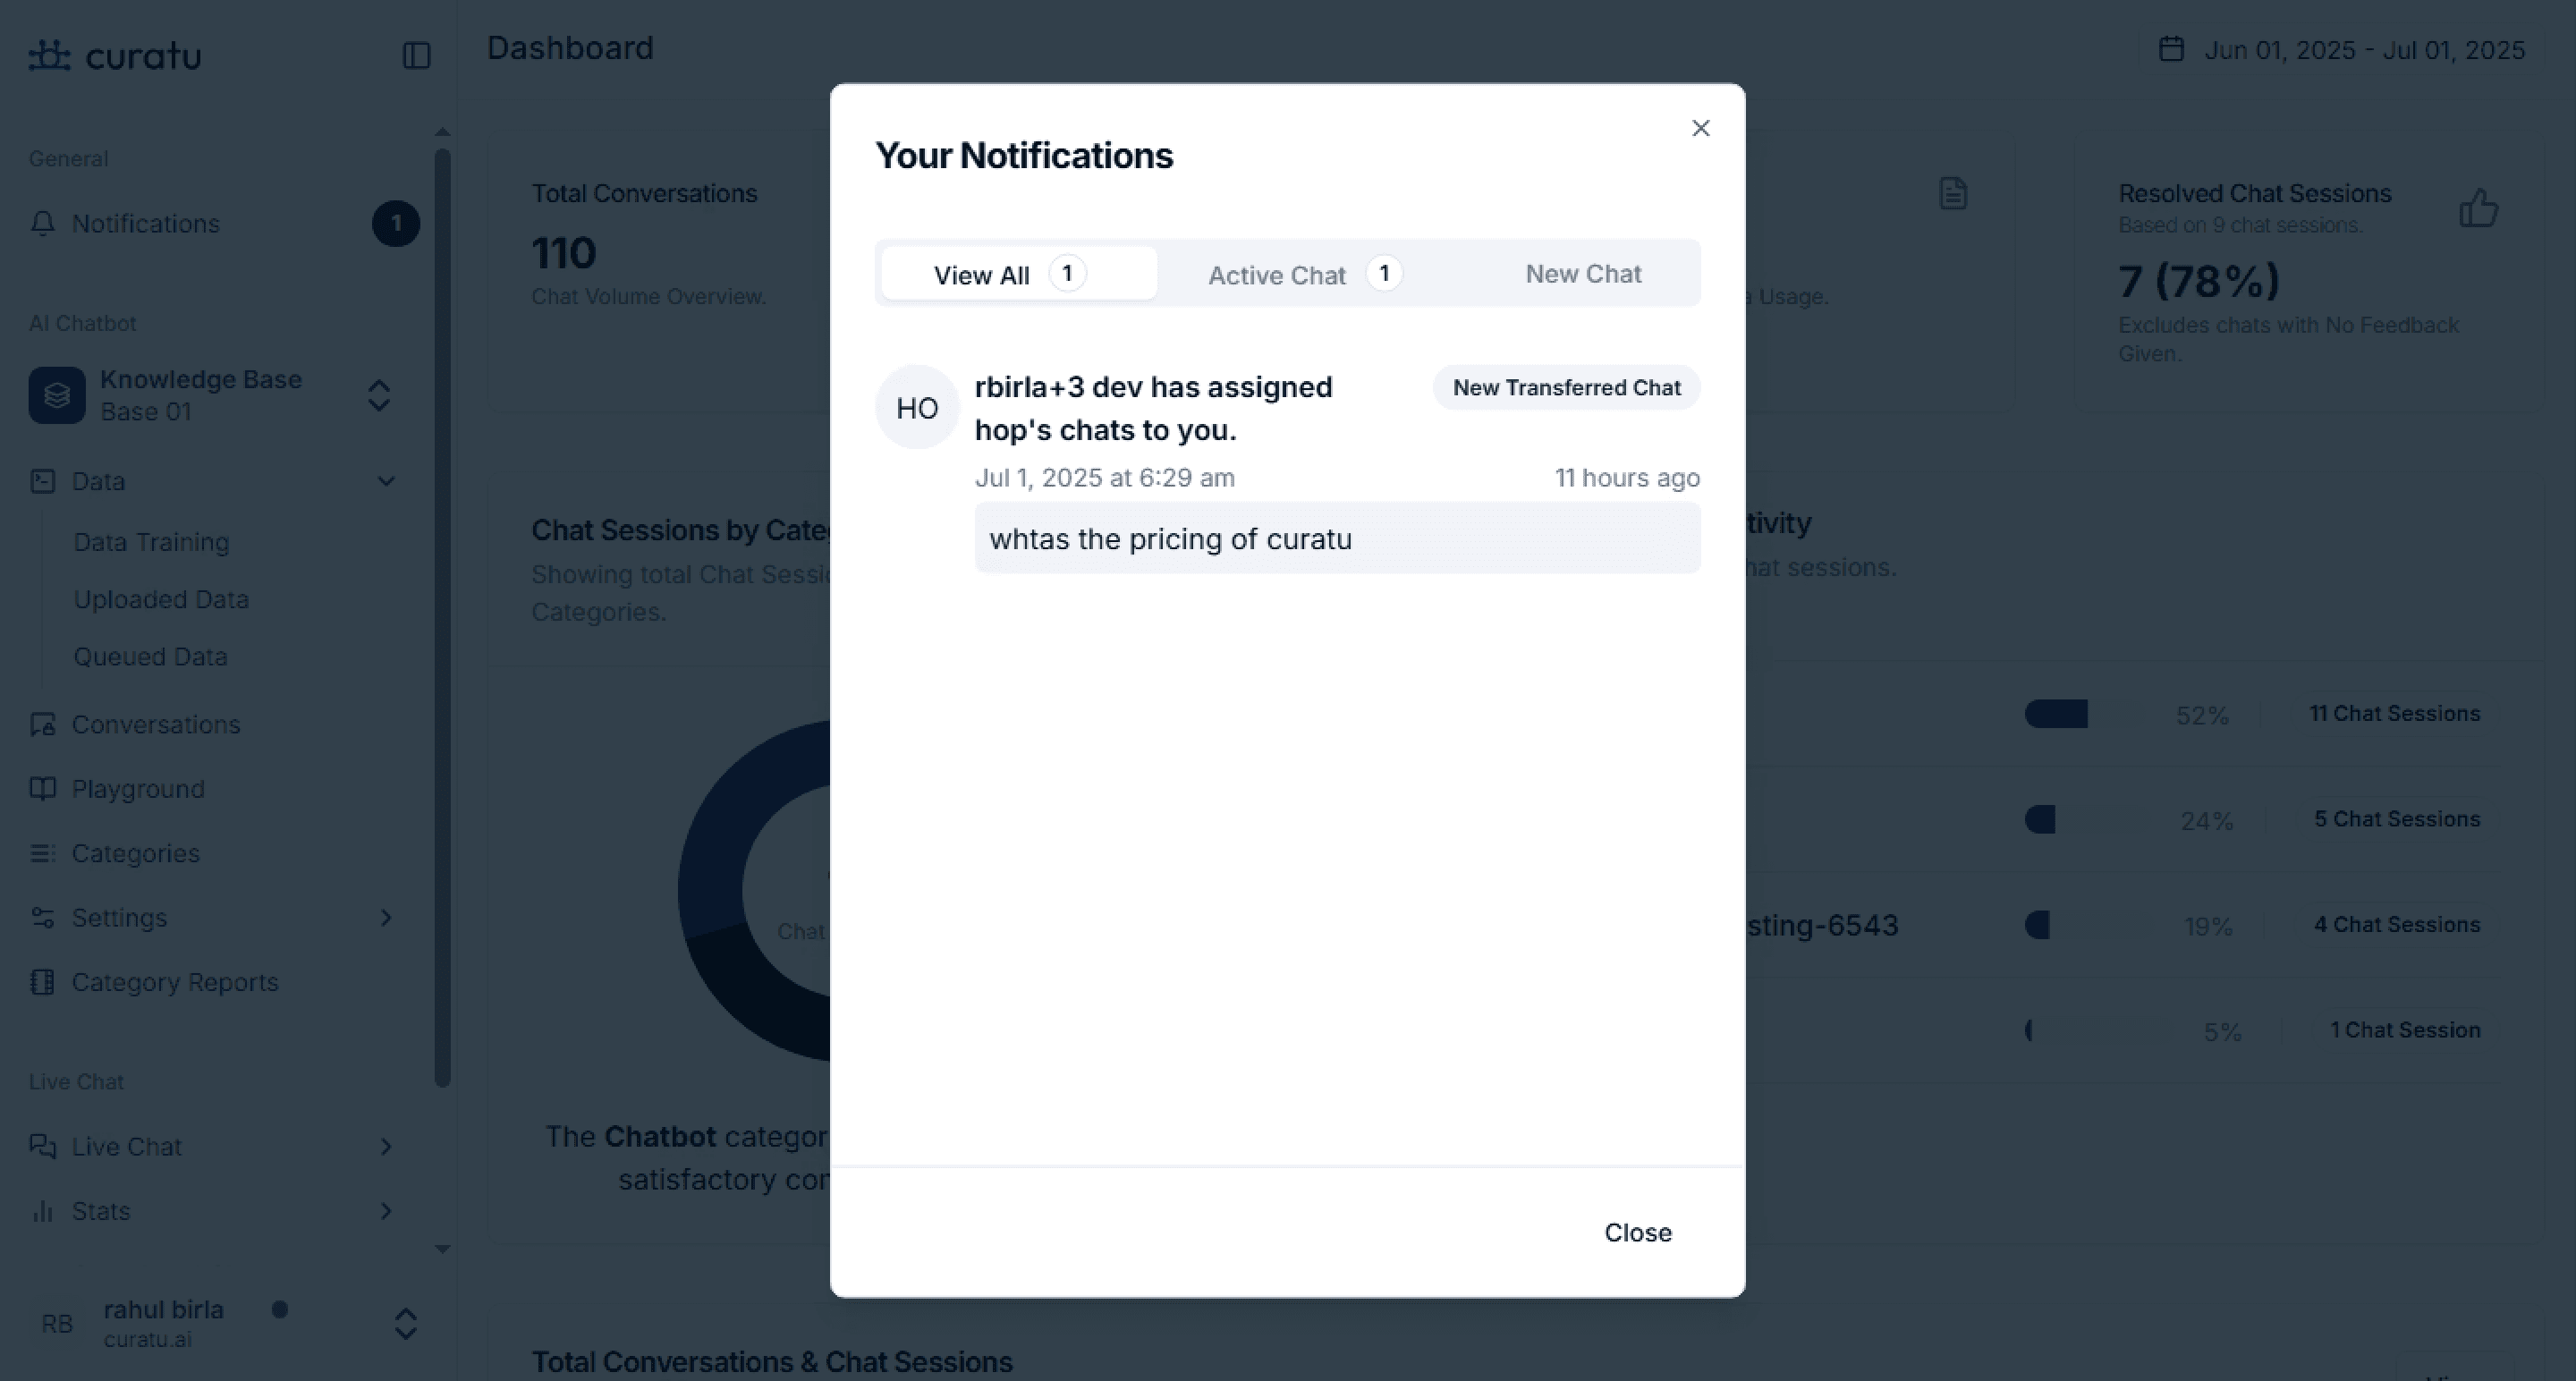Click the document icon on the dashboard card

pyautogui.click(x=1953, y=193)
